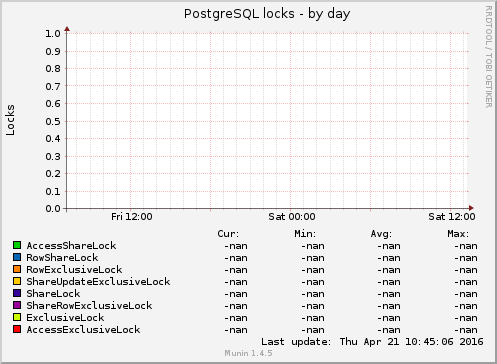The height and width of the screenshot is (364, 497).
Task: Click the Sat 12:00 x-axis label
Action: pos(452,217)
